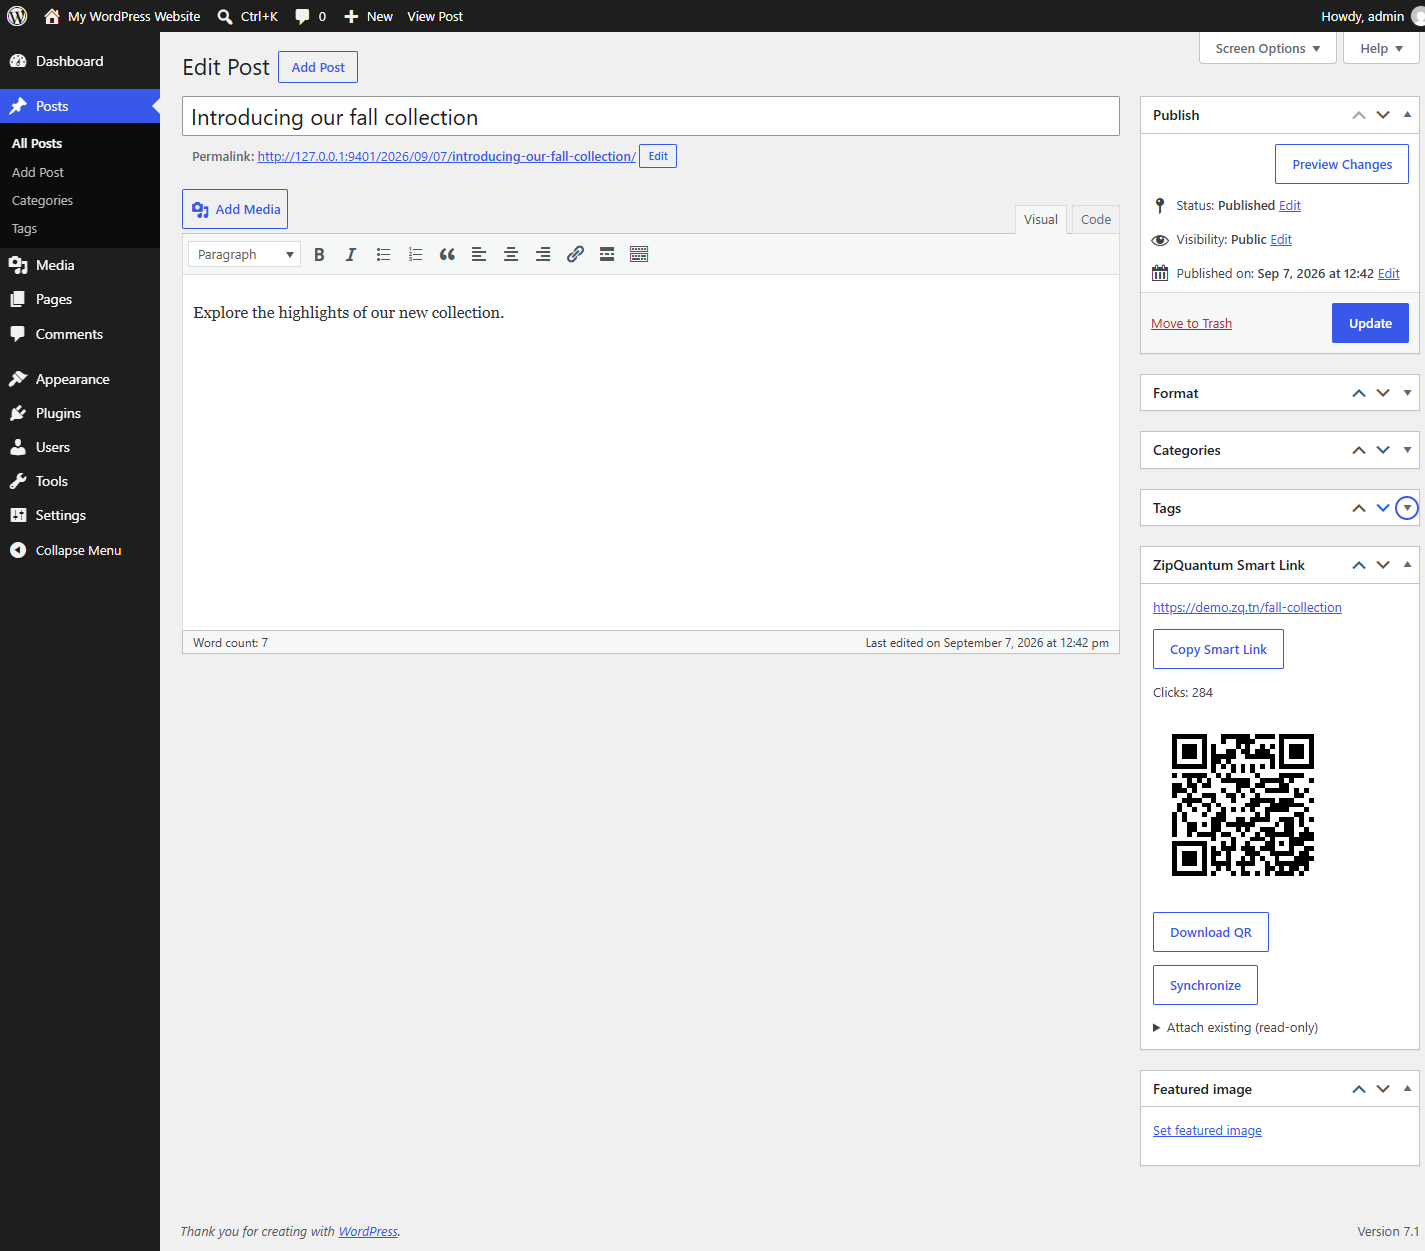Edit the post Visibility

tap(1281, 240)
